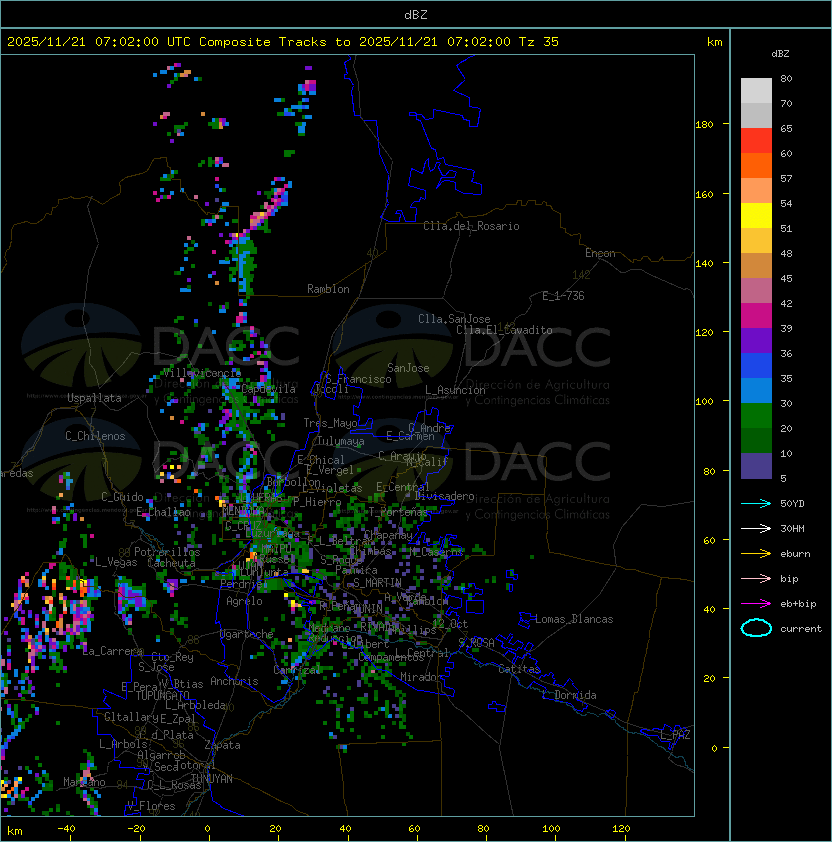Click the 0 tick on the vertical km axis
This screenshot has height=842, width=832.
tap(714, 749)
